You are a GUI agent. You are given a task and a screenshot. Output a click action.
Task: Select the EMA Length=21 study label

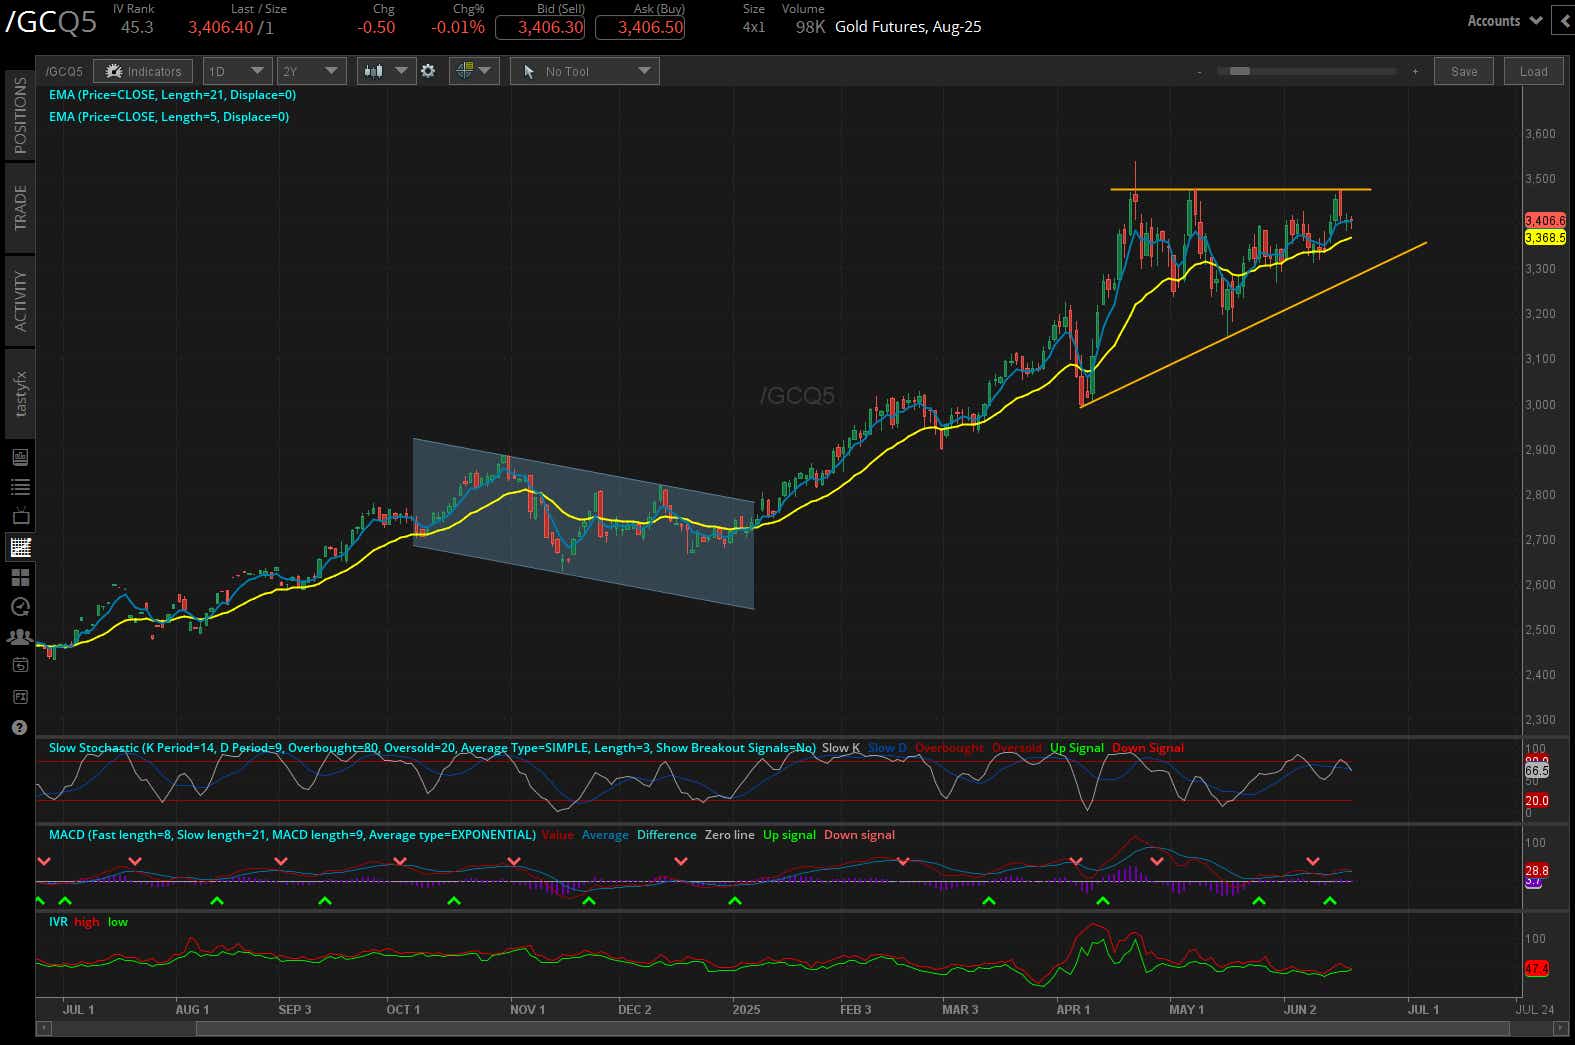pos(173,95)
